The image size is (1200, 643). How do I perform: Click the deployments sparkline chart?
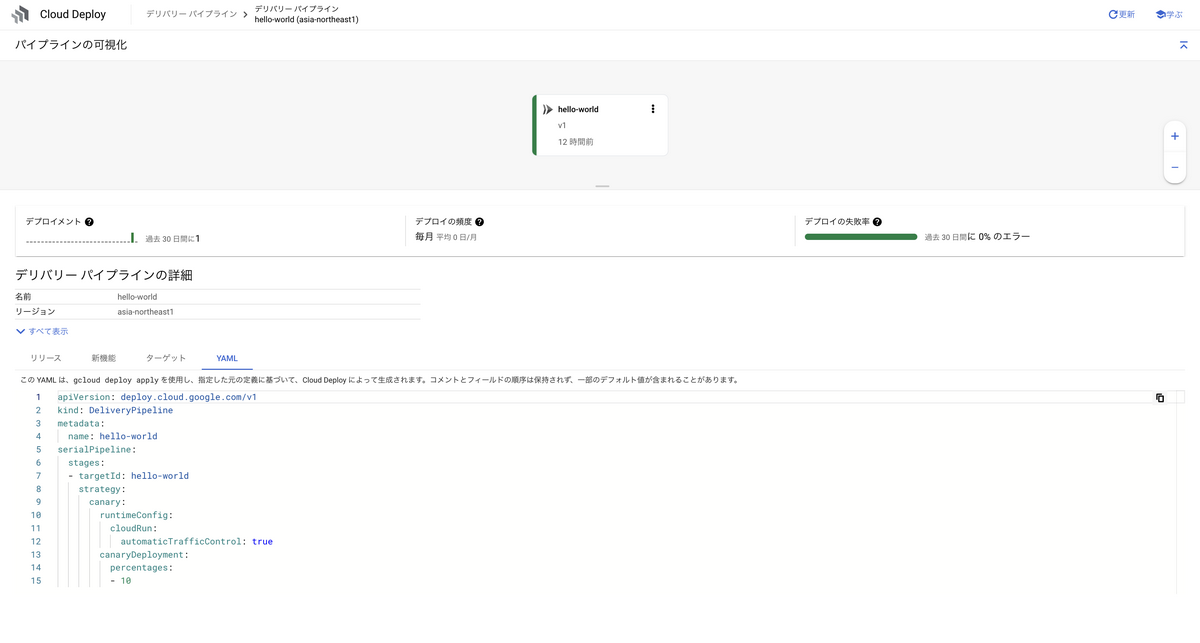tap(81, 238)
